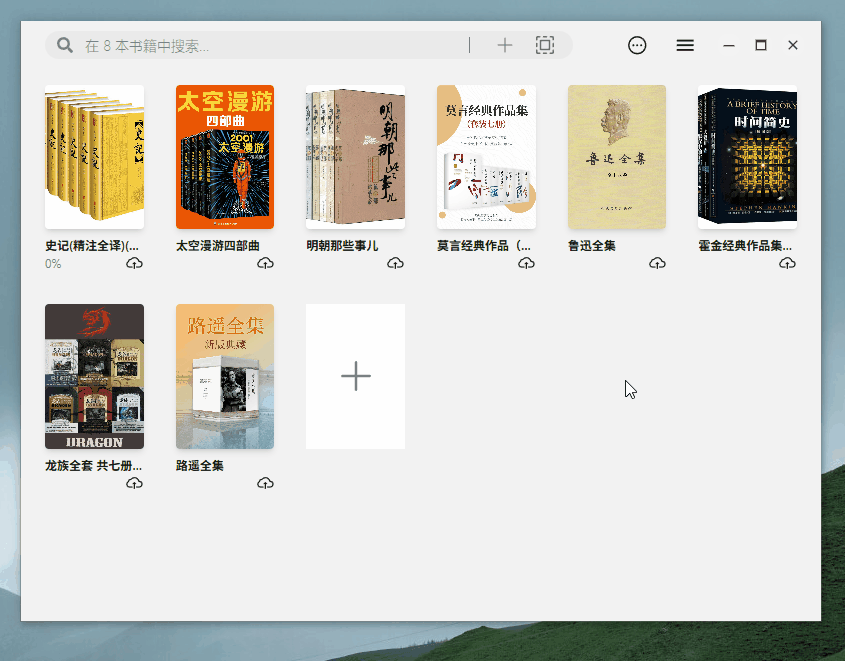845x661 pixels.
Task: Add a book via toolbar plus icon
Action: click(505, 45)
